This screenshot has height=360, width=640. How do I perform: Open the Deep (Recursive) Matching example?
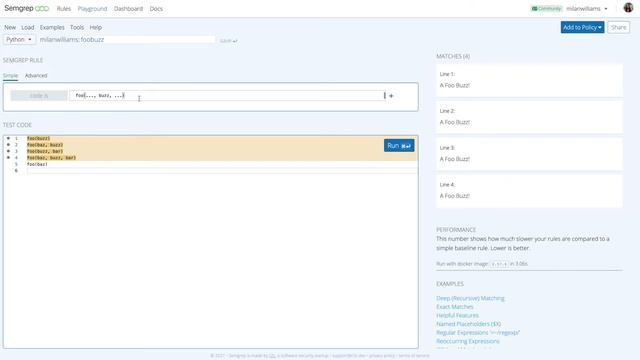470,298
